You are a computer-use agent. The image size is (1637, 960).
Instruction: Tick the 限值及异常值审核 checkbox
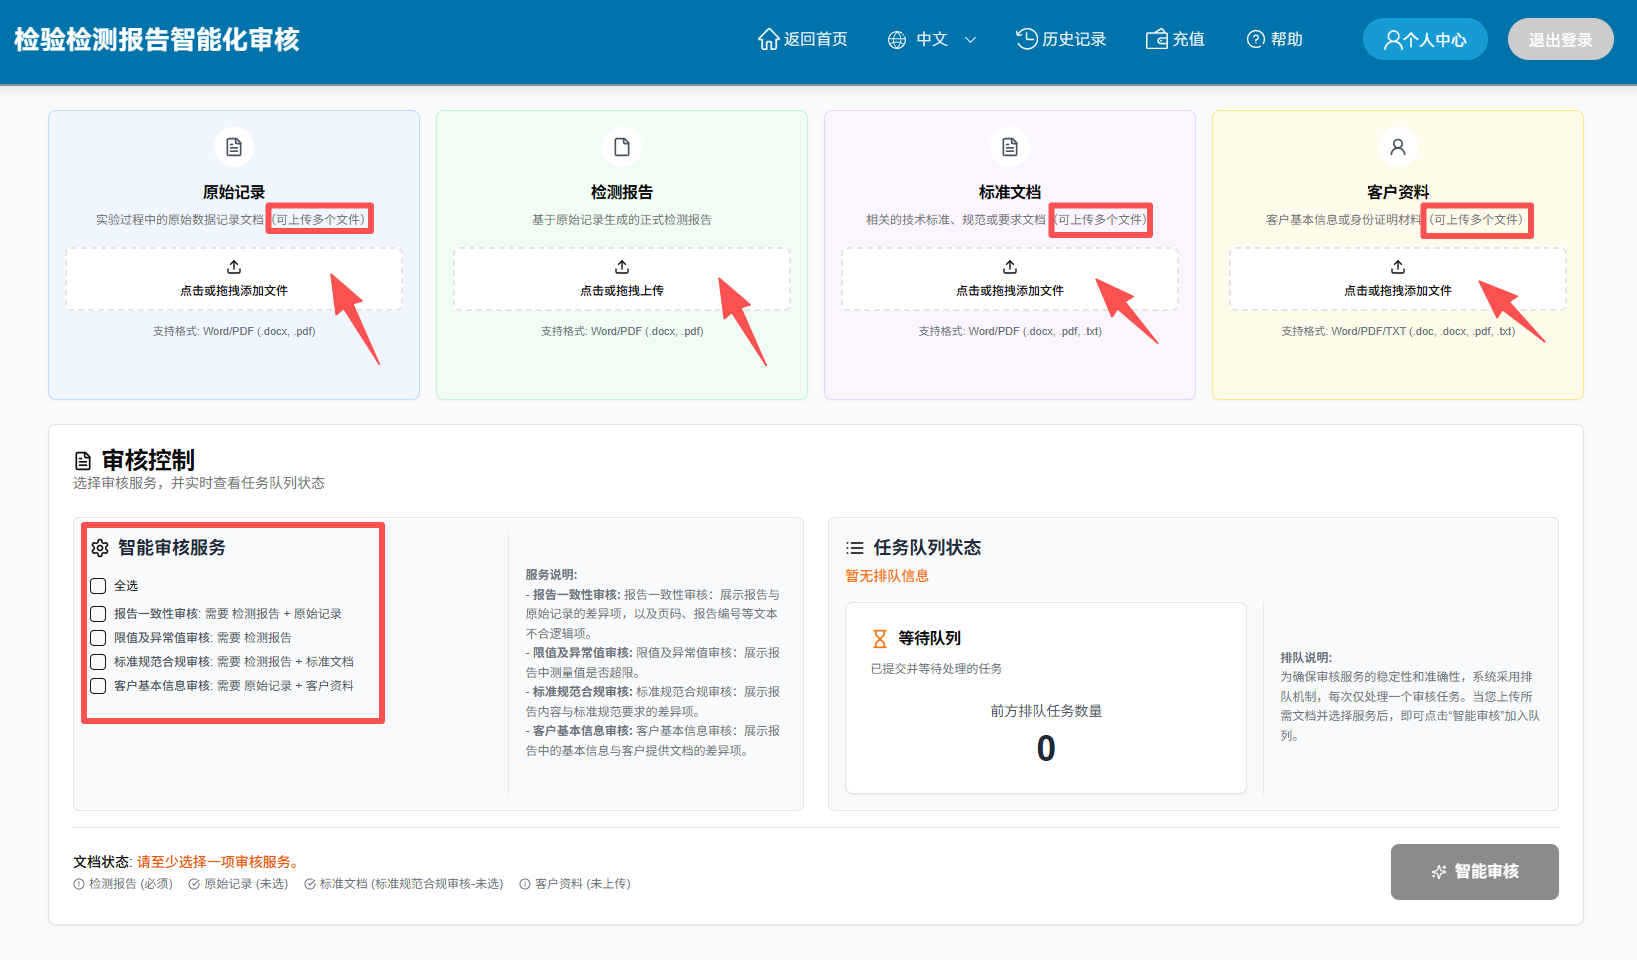click(98, 638)
